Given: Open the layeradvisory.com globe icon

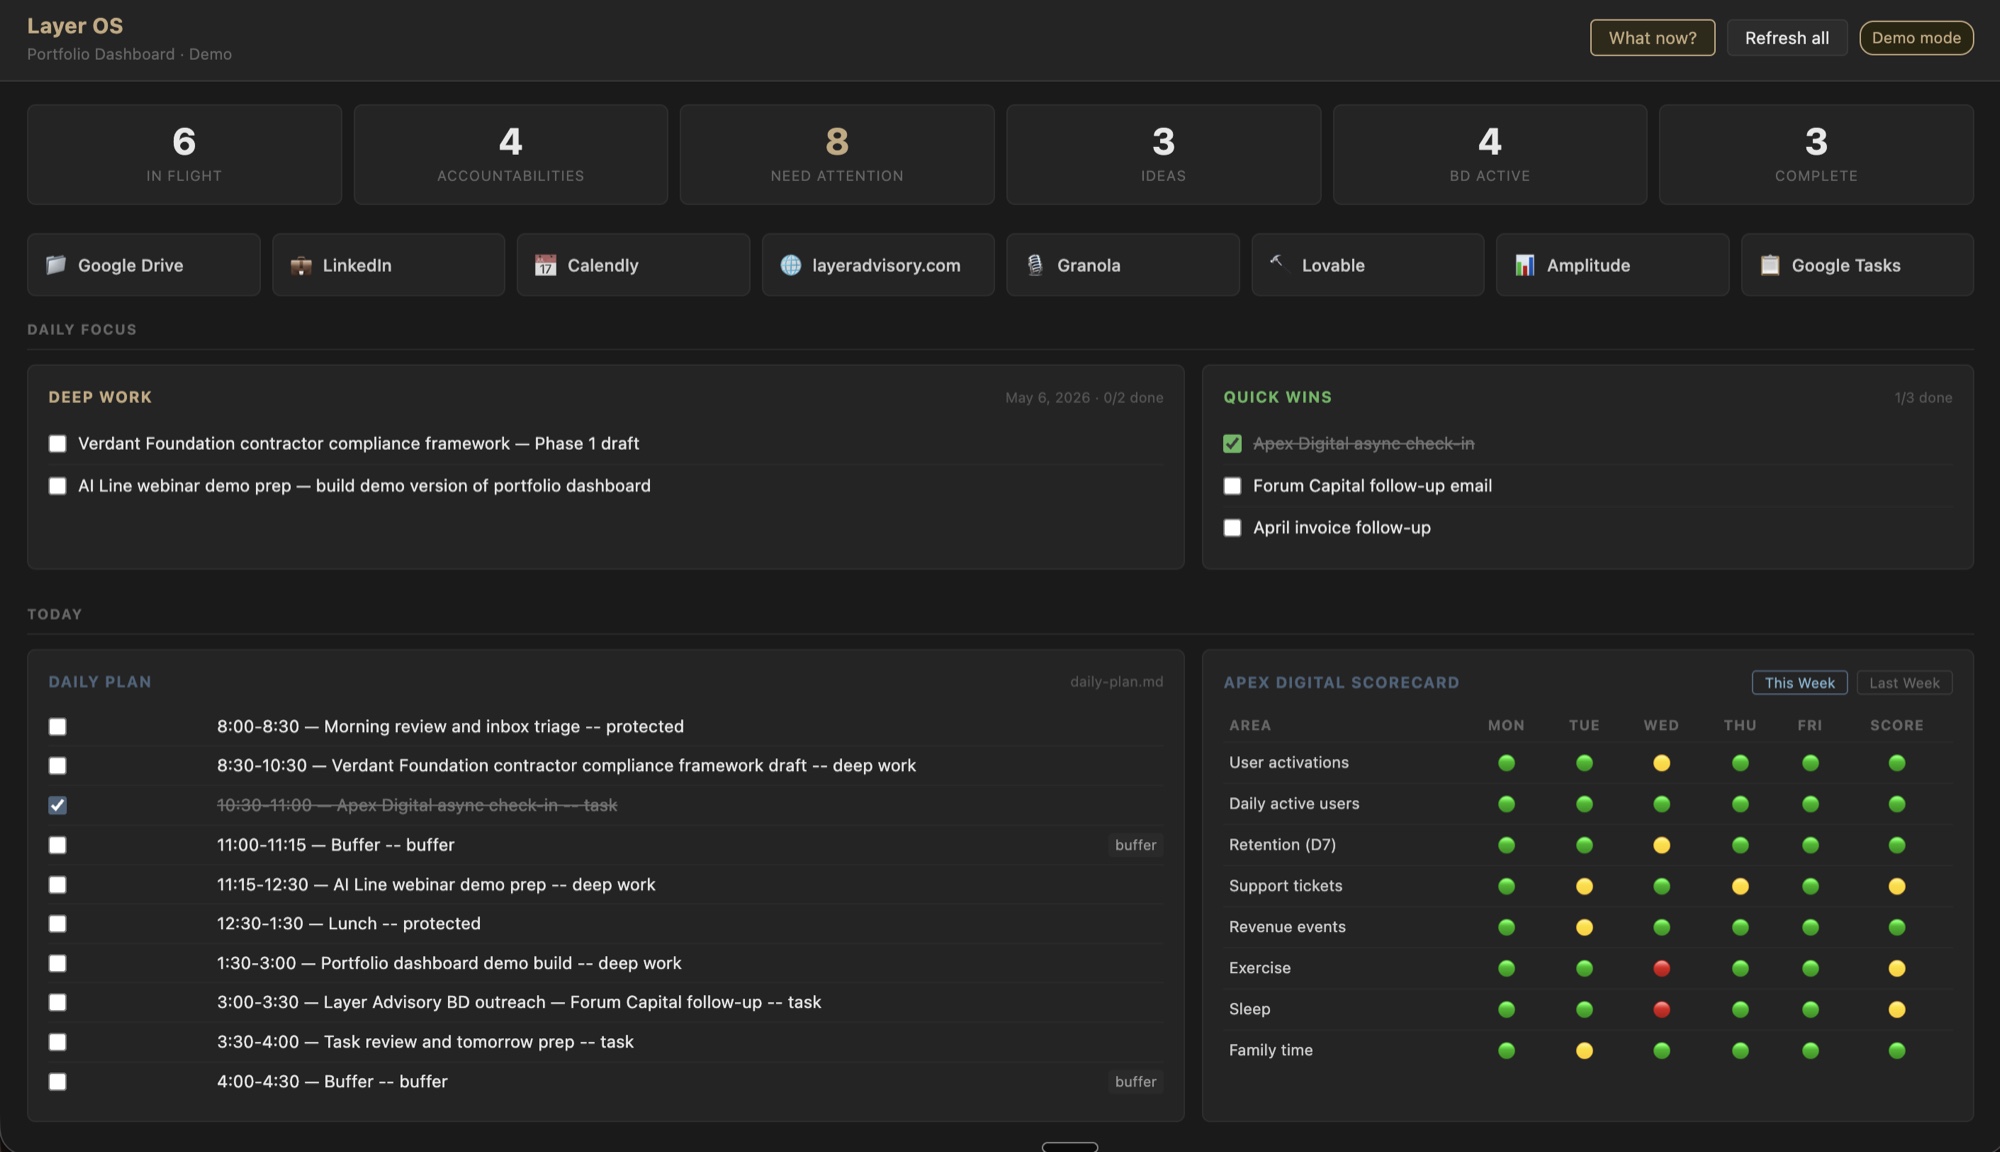Looking at the screenshot, I should point(790,265).
